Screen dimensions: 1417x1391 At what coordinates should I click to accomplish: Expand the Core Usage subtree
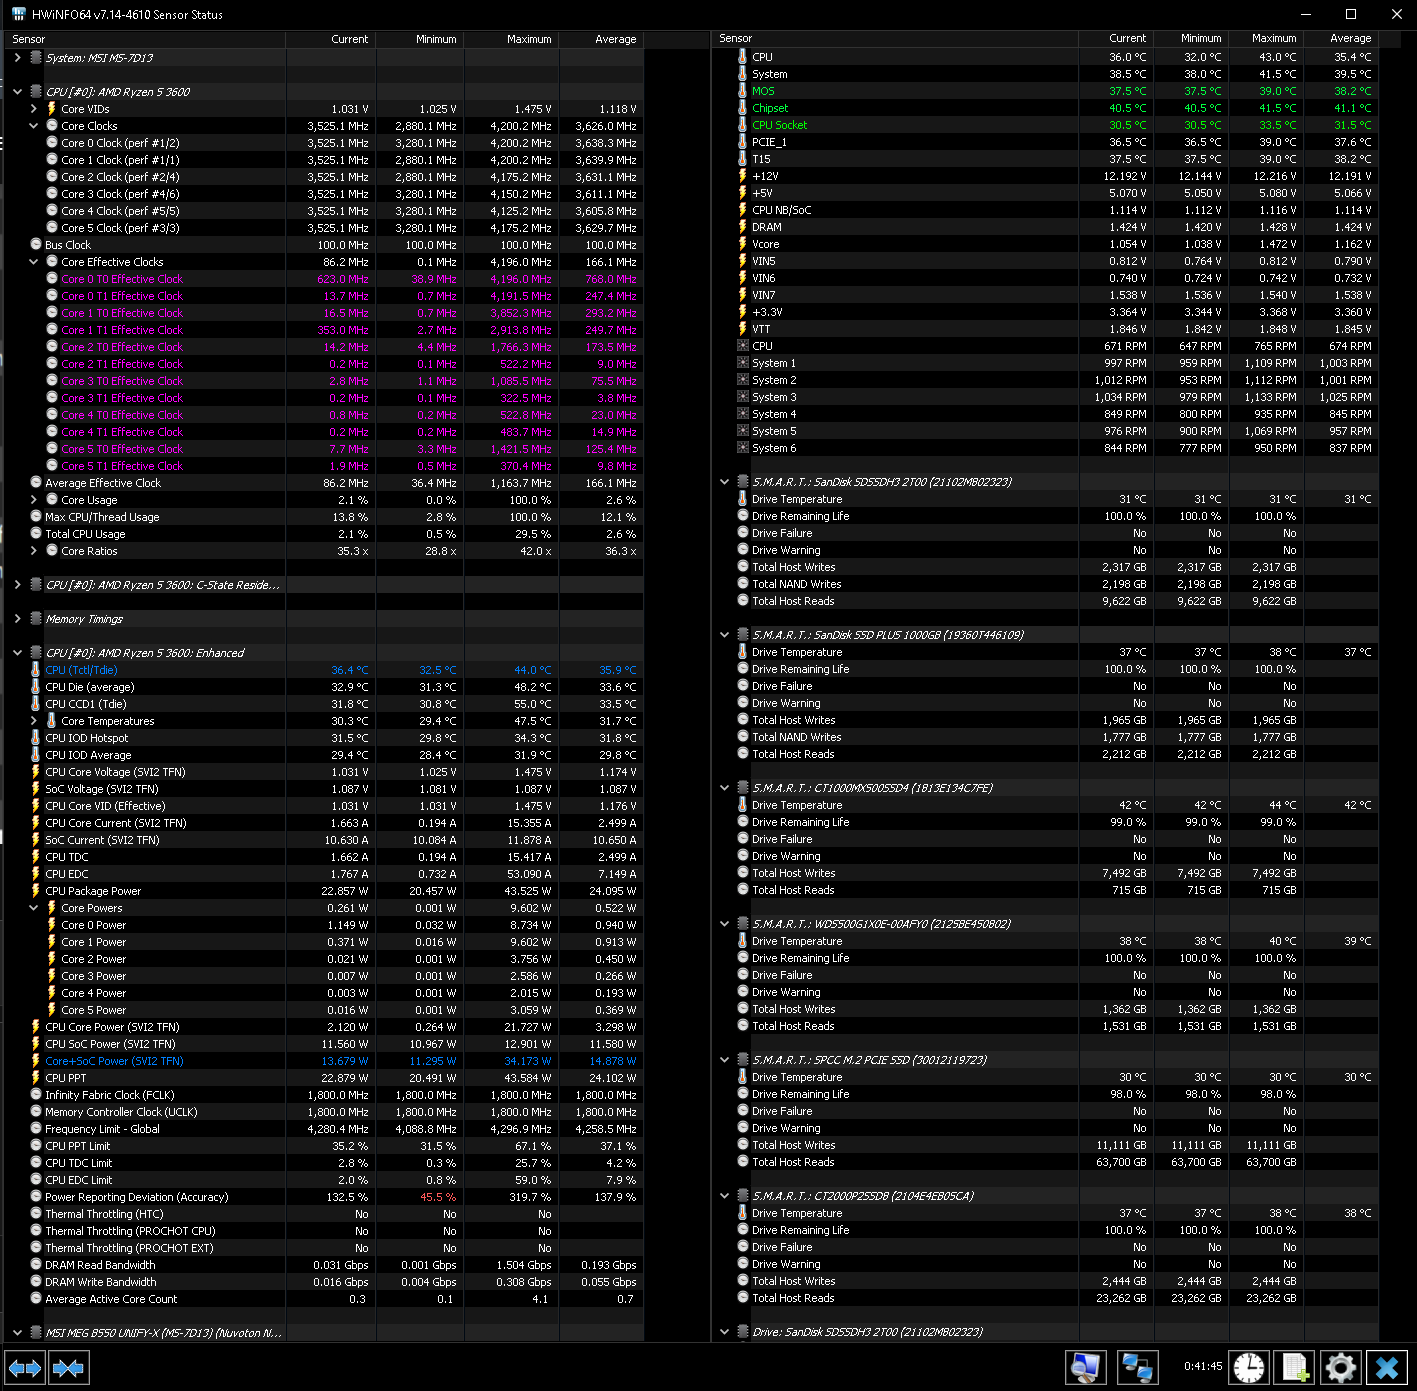[33, 500]
